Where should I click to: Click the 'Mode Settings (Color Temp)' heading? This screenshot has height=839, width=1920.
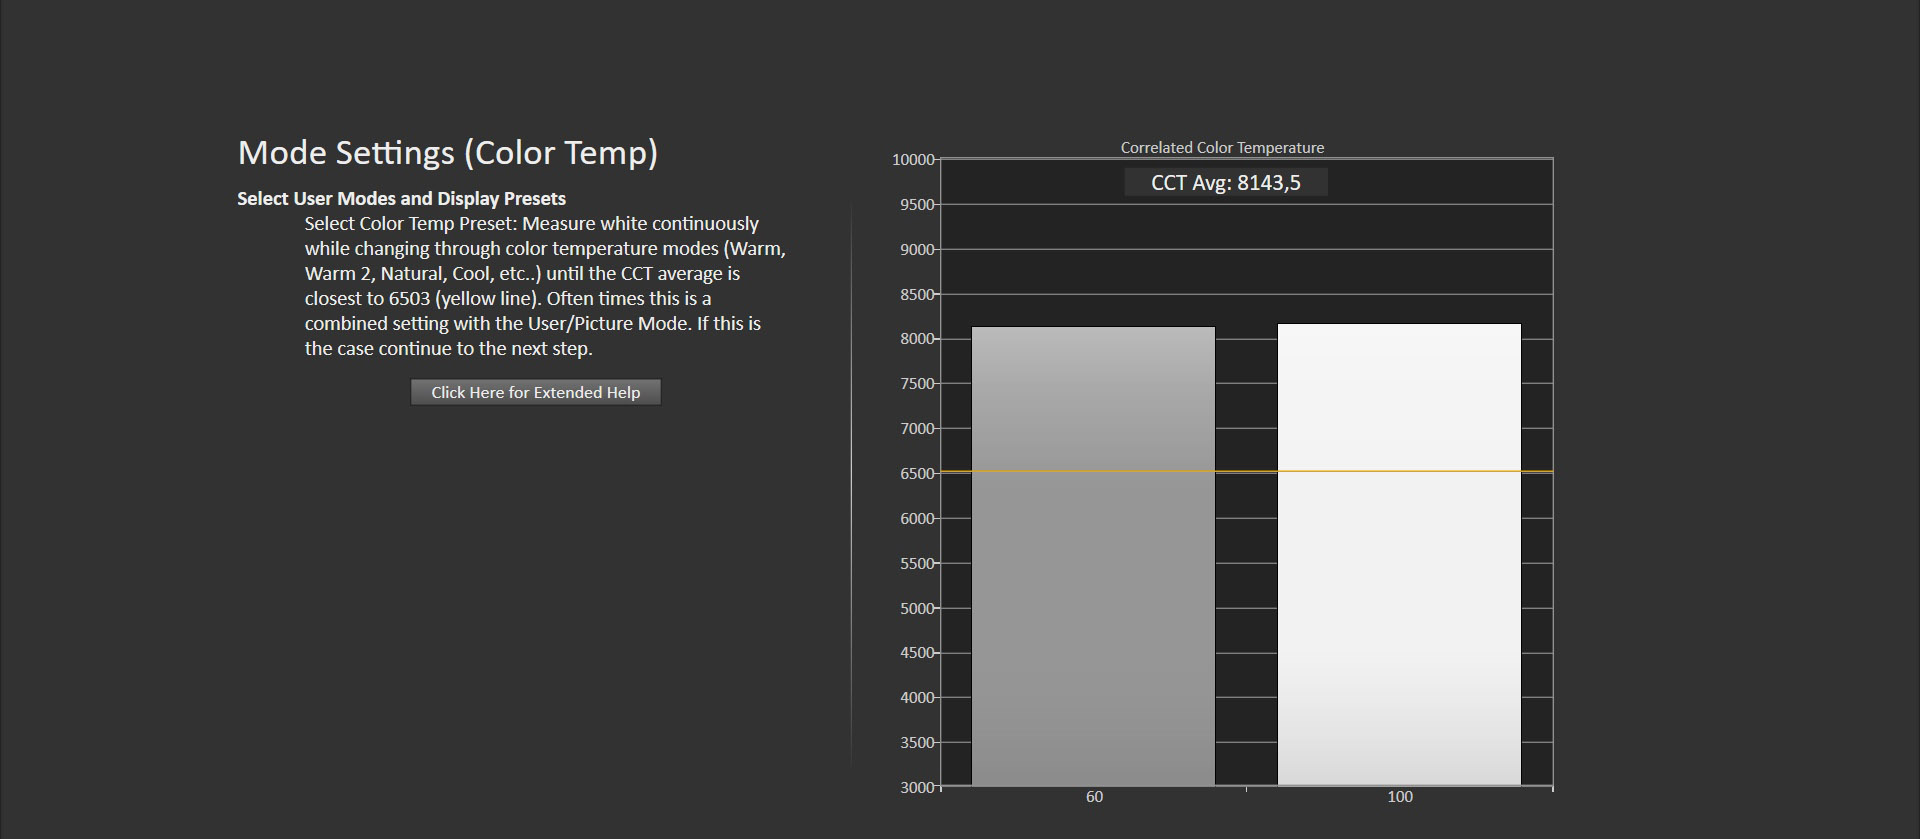tap(448, 153)
